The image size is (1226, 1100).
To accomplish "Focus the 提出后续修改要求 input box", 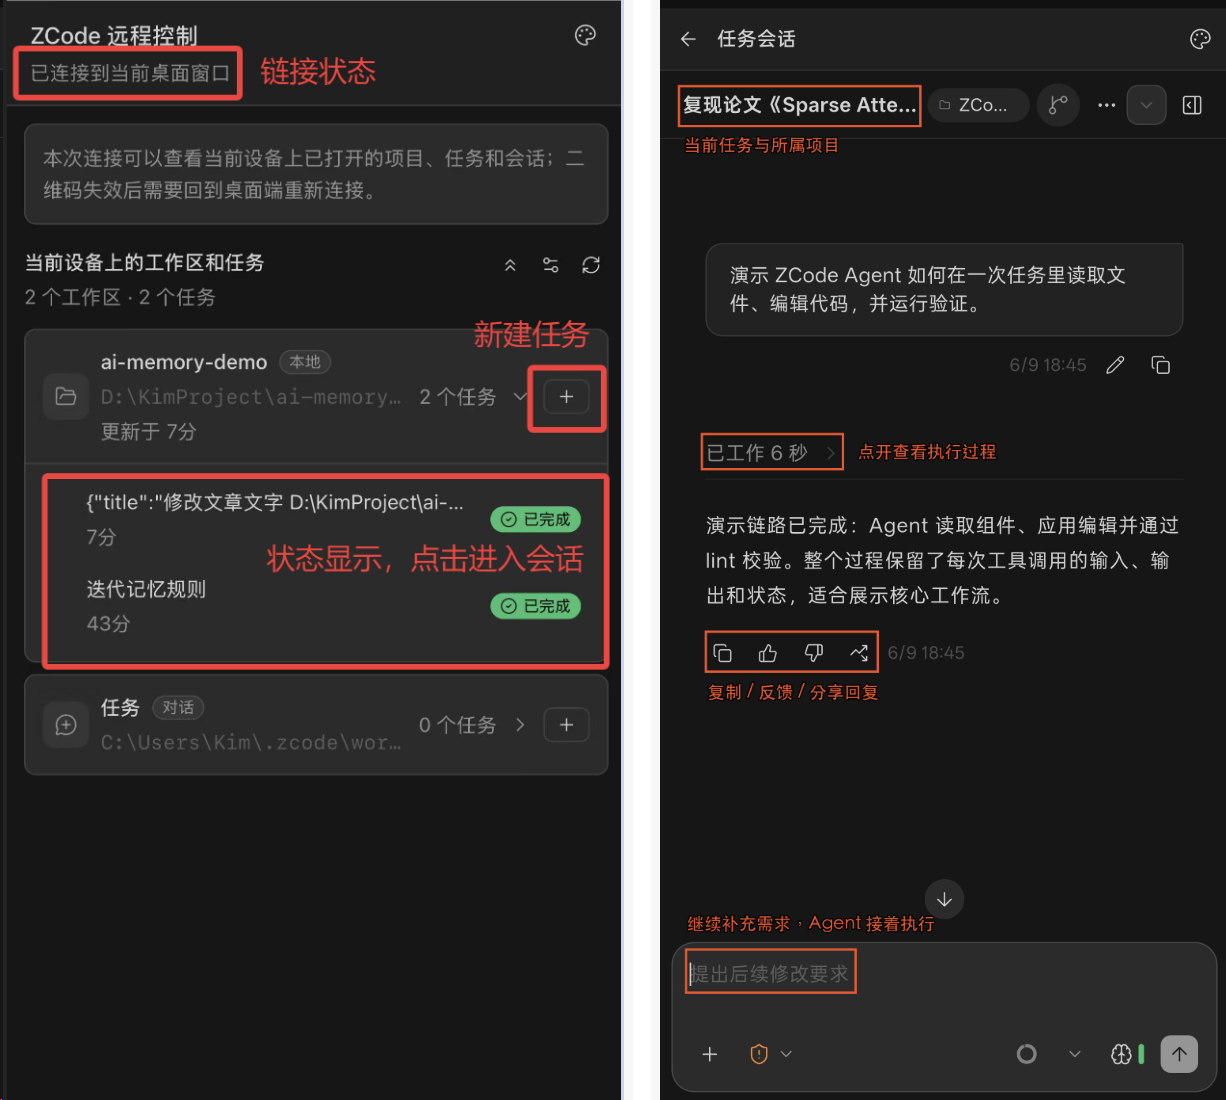I will 944,974.
